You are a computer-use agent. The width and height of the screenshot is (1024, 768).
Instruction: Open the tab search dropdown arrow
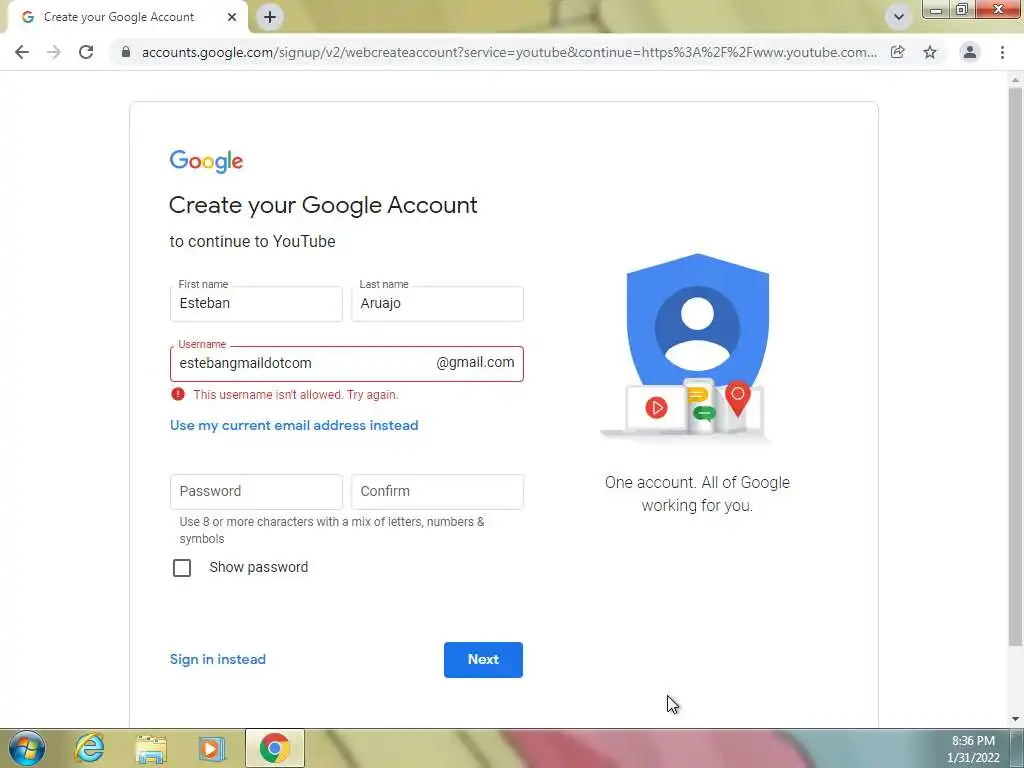(x=899, y=17)
